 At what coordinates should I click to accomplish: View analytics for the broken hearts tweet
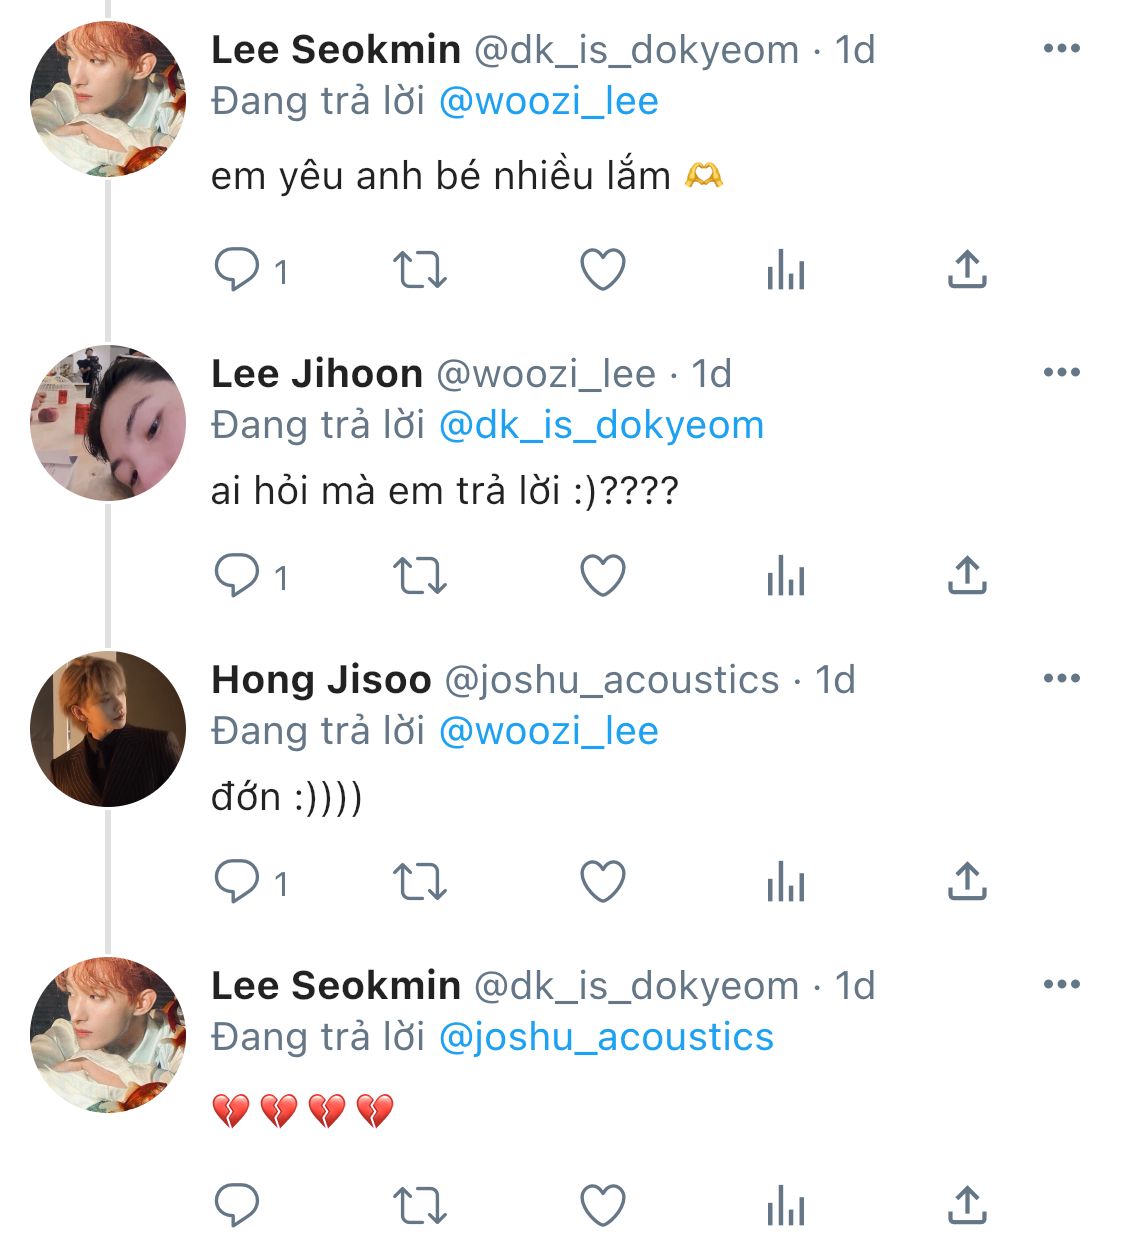pyautogui.click(x=786, y=1205)
